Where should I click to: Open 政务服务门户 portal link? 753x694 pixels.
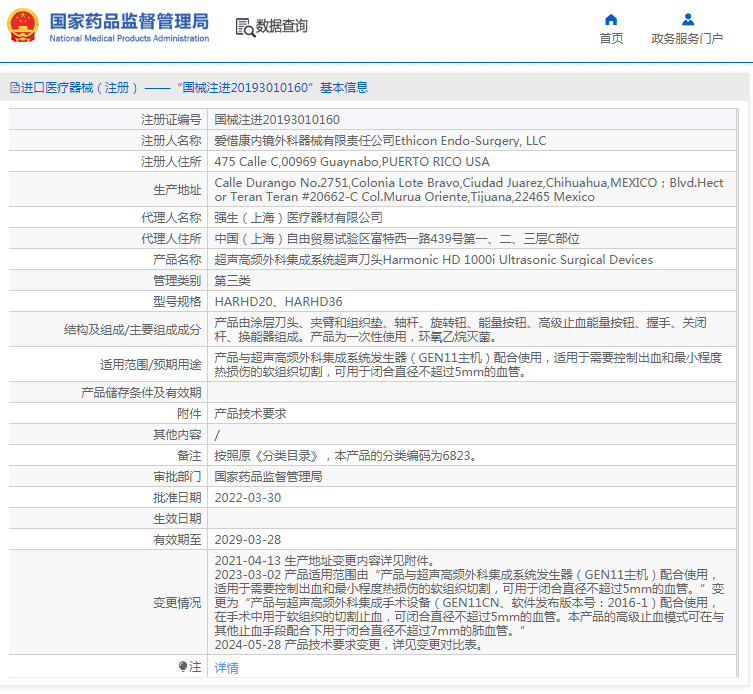click(687, 38)
